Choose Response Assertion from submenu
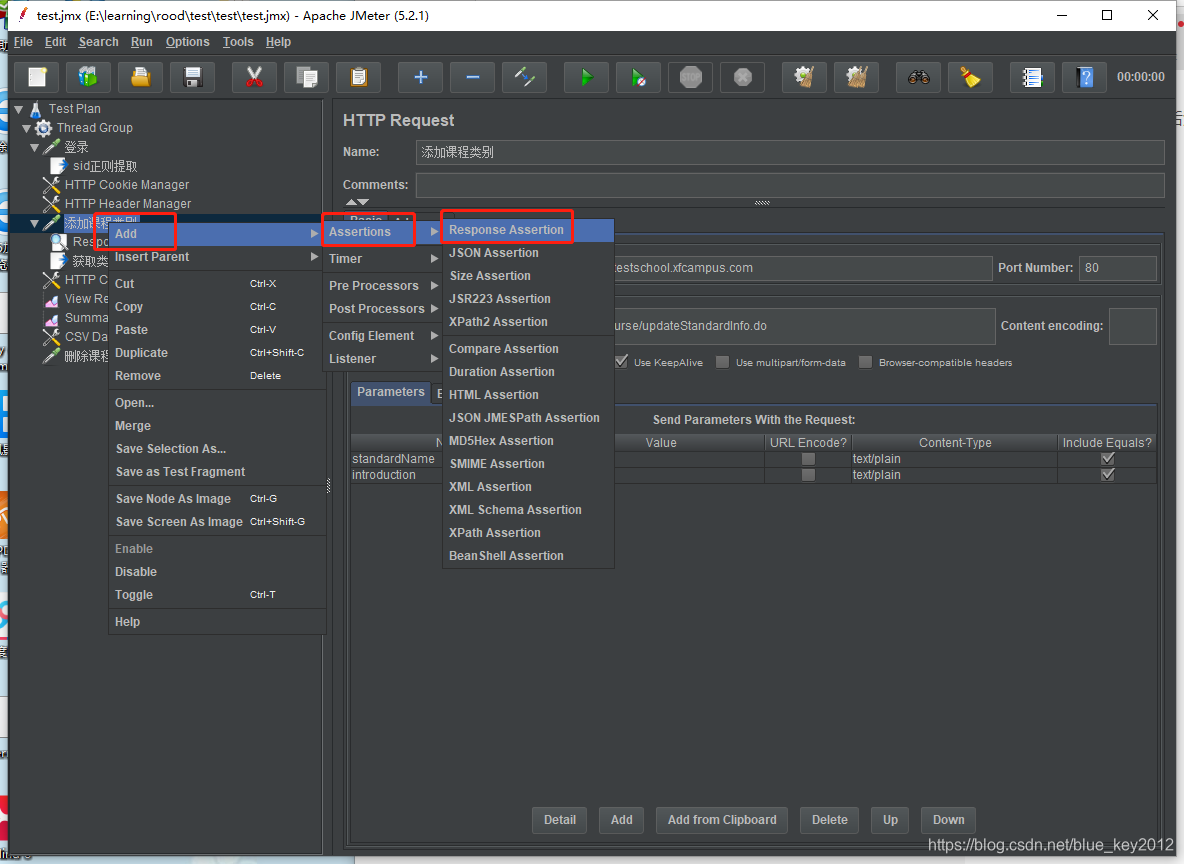Image resolution: width=1184 pixels, height=864 pixels. (528, 230)
